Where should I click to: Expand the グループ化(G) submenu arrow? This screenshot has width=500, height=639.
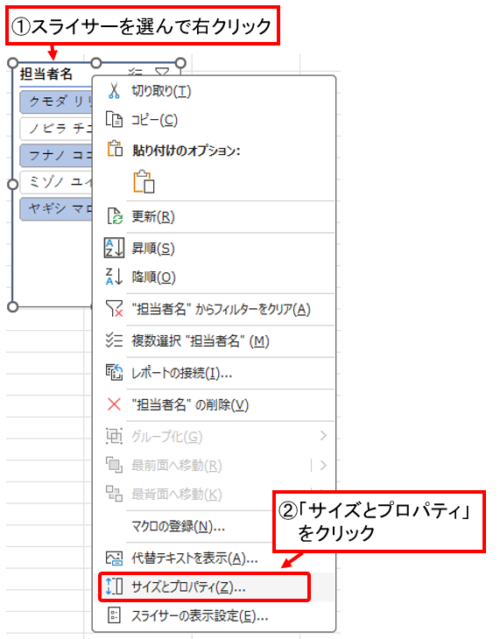[323, 436]
